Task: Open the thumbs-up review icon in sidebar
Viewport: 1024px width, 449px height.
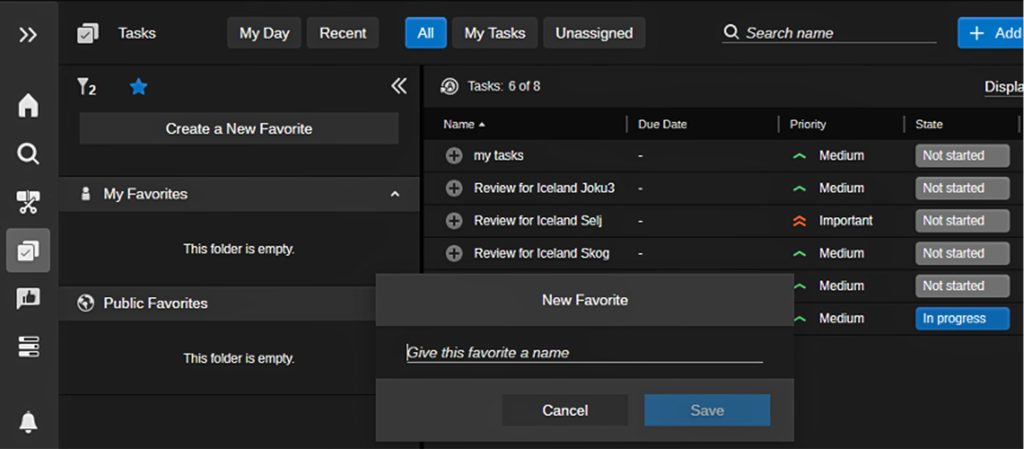Action: 28,298
